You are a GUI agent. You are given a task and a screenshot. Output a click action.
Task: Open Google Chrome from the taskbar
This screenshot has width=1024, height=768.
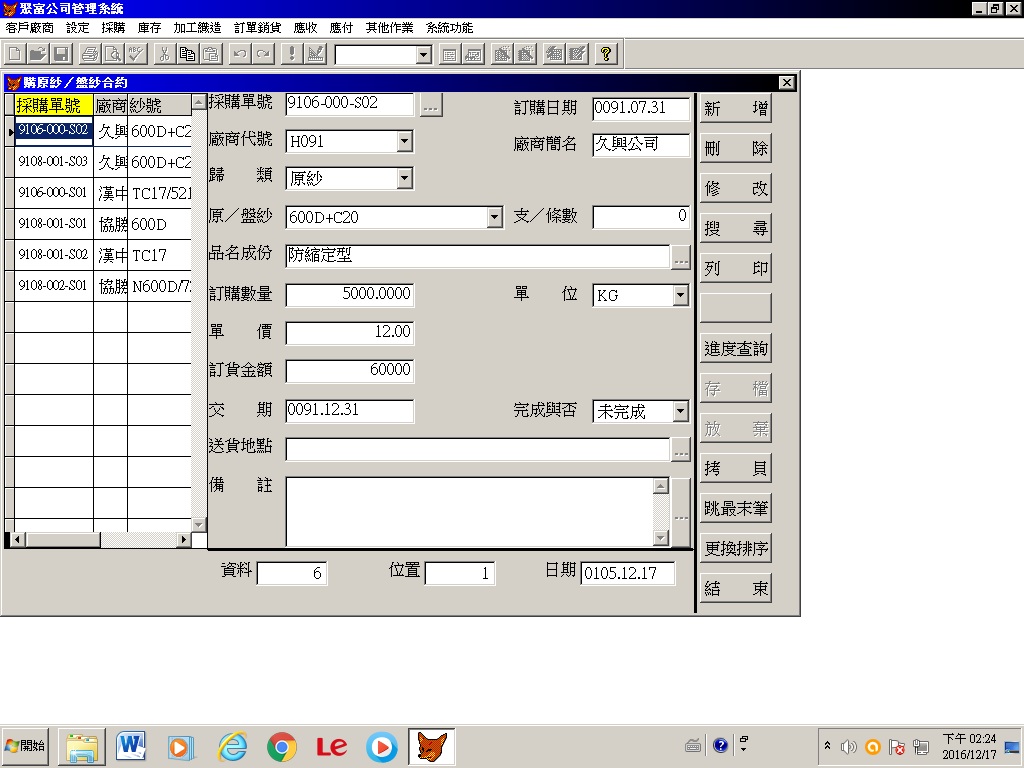(282, 746)
